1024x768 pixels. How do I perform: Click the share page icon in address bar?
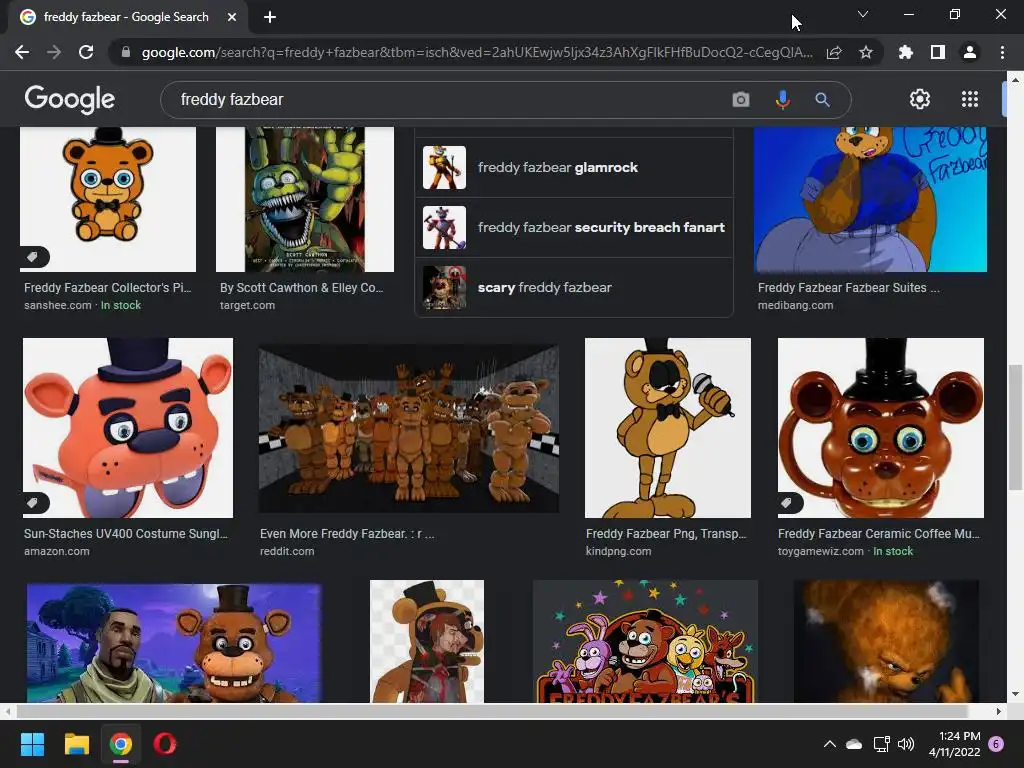click(x=834, y=52)
